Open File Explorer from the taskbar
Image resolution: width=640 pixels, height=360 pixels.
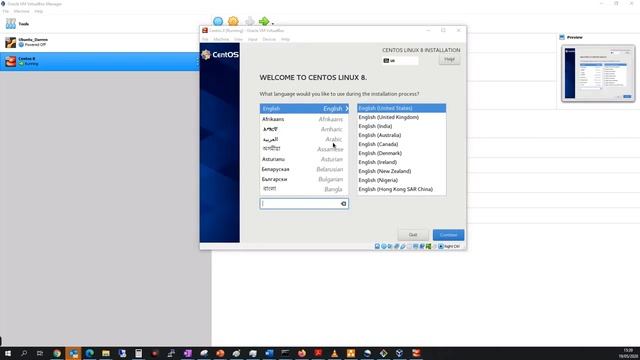coord(106,353)
